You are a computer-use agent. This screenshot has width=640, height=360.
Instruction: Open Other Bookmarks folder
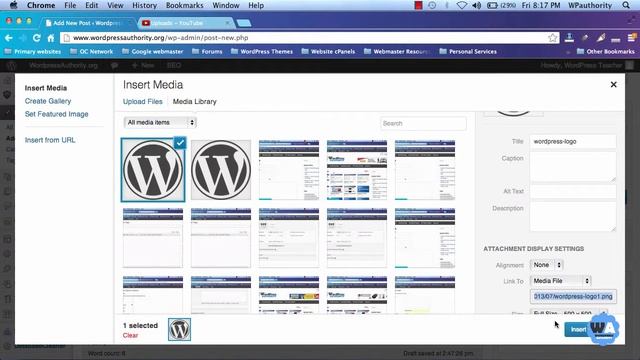point(606,51)
